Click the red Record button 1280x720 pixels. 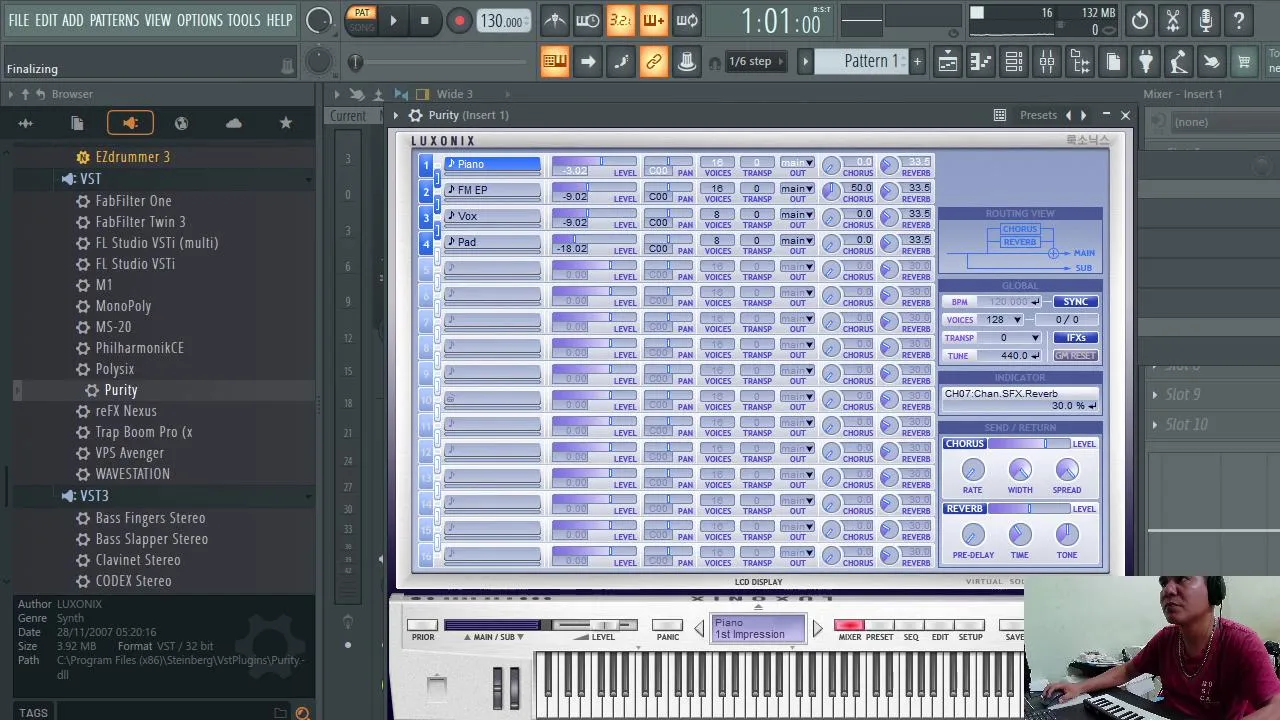point(459,20)
